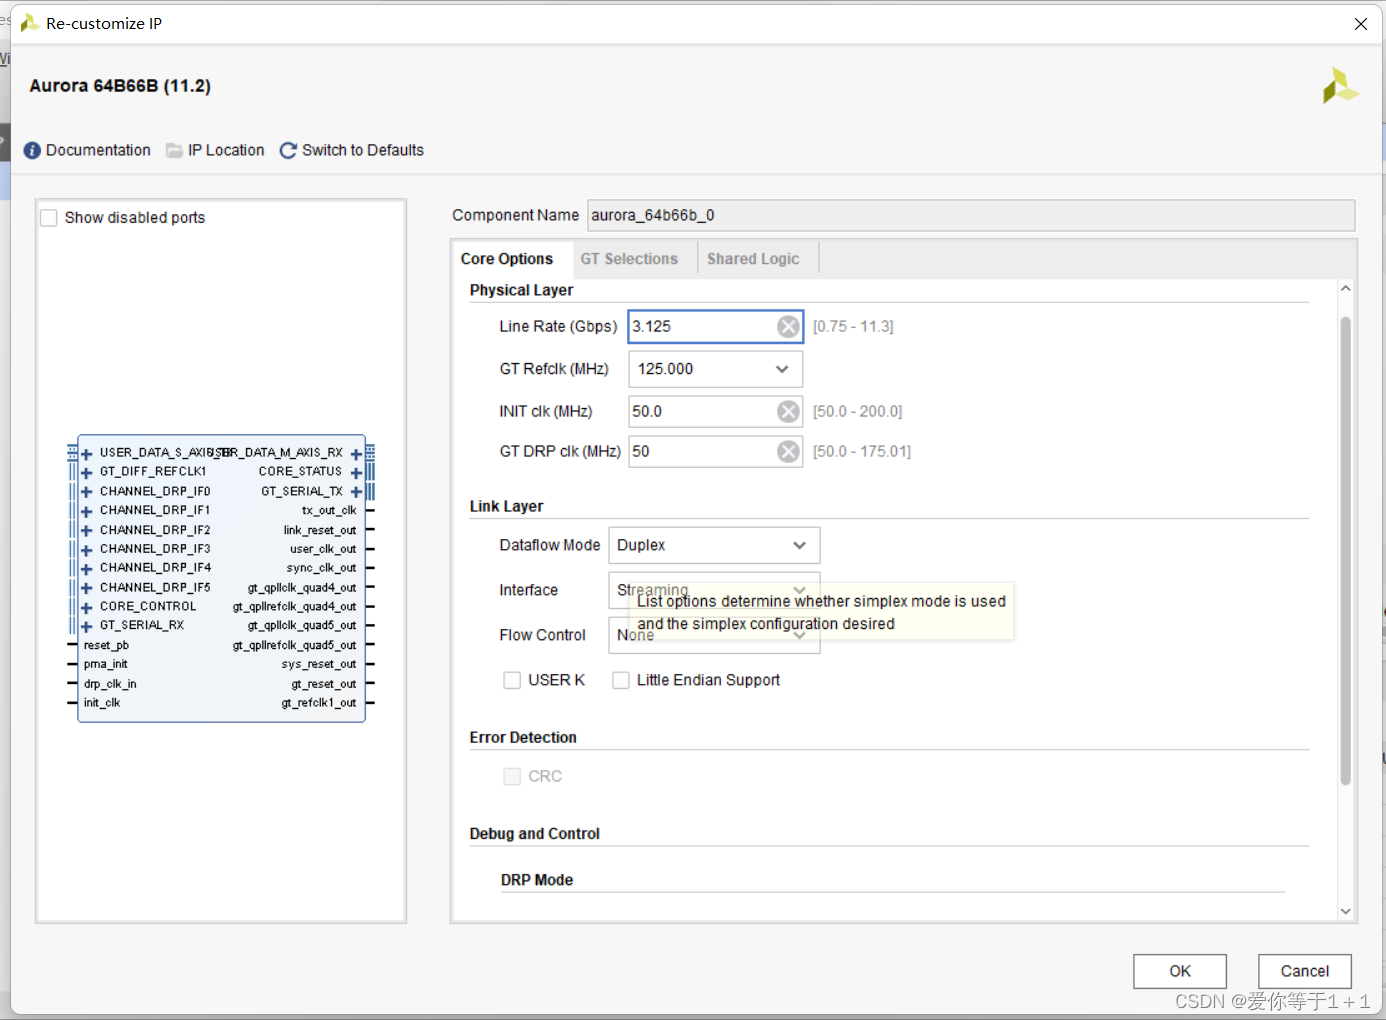Click the Component Name field
This screenshot has height=1020, width=1386.
[x=971, y=215]
